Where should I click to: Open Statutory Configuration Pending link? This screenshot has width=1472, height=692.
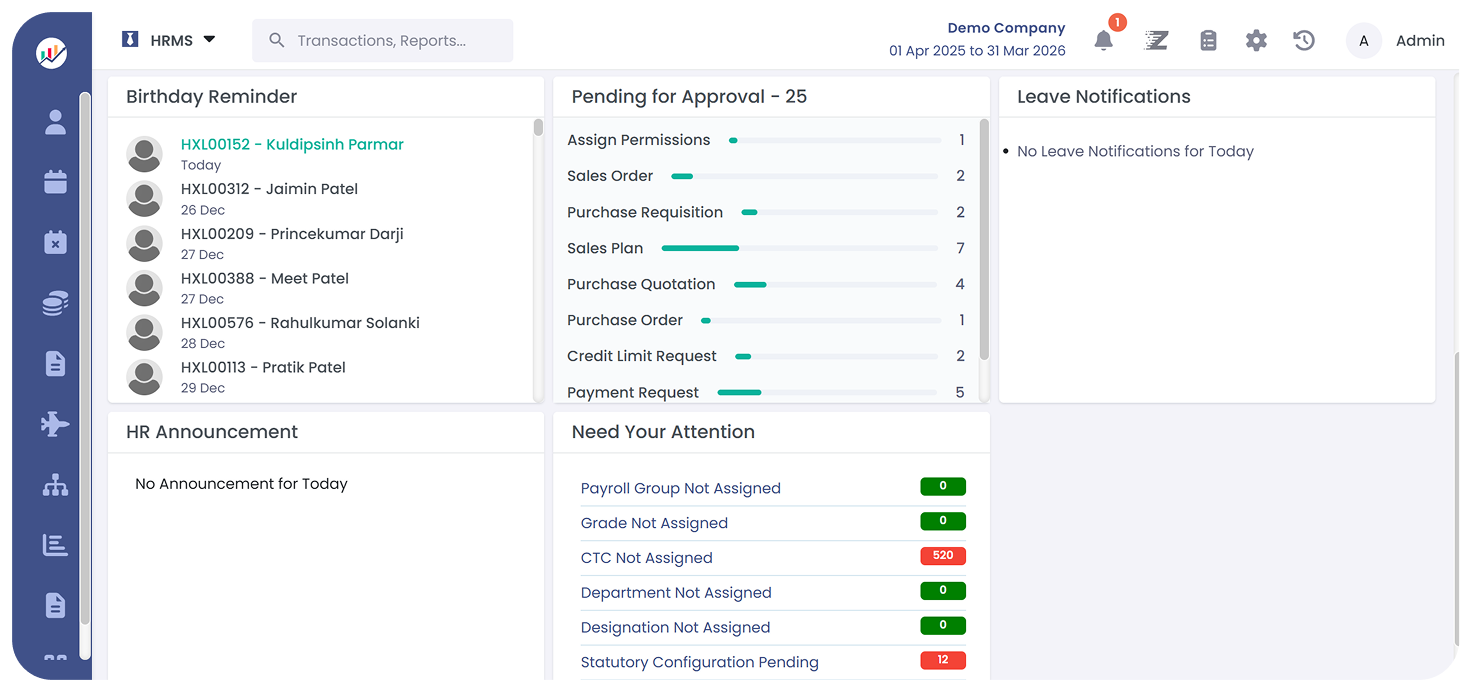(x=699, y=662)
